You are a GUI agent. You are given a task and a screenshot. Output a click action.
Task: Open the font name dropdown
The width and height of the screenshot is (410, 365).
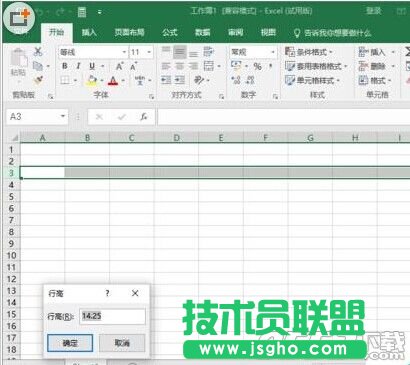[124, 52]
